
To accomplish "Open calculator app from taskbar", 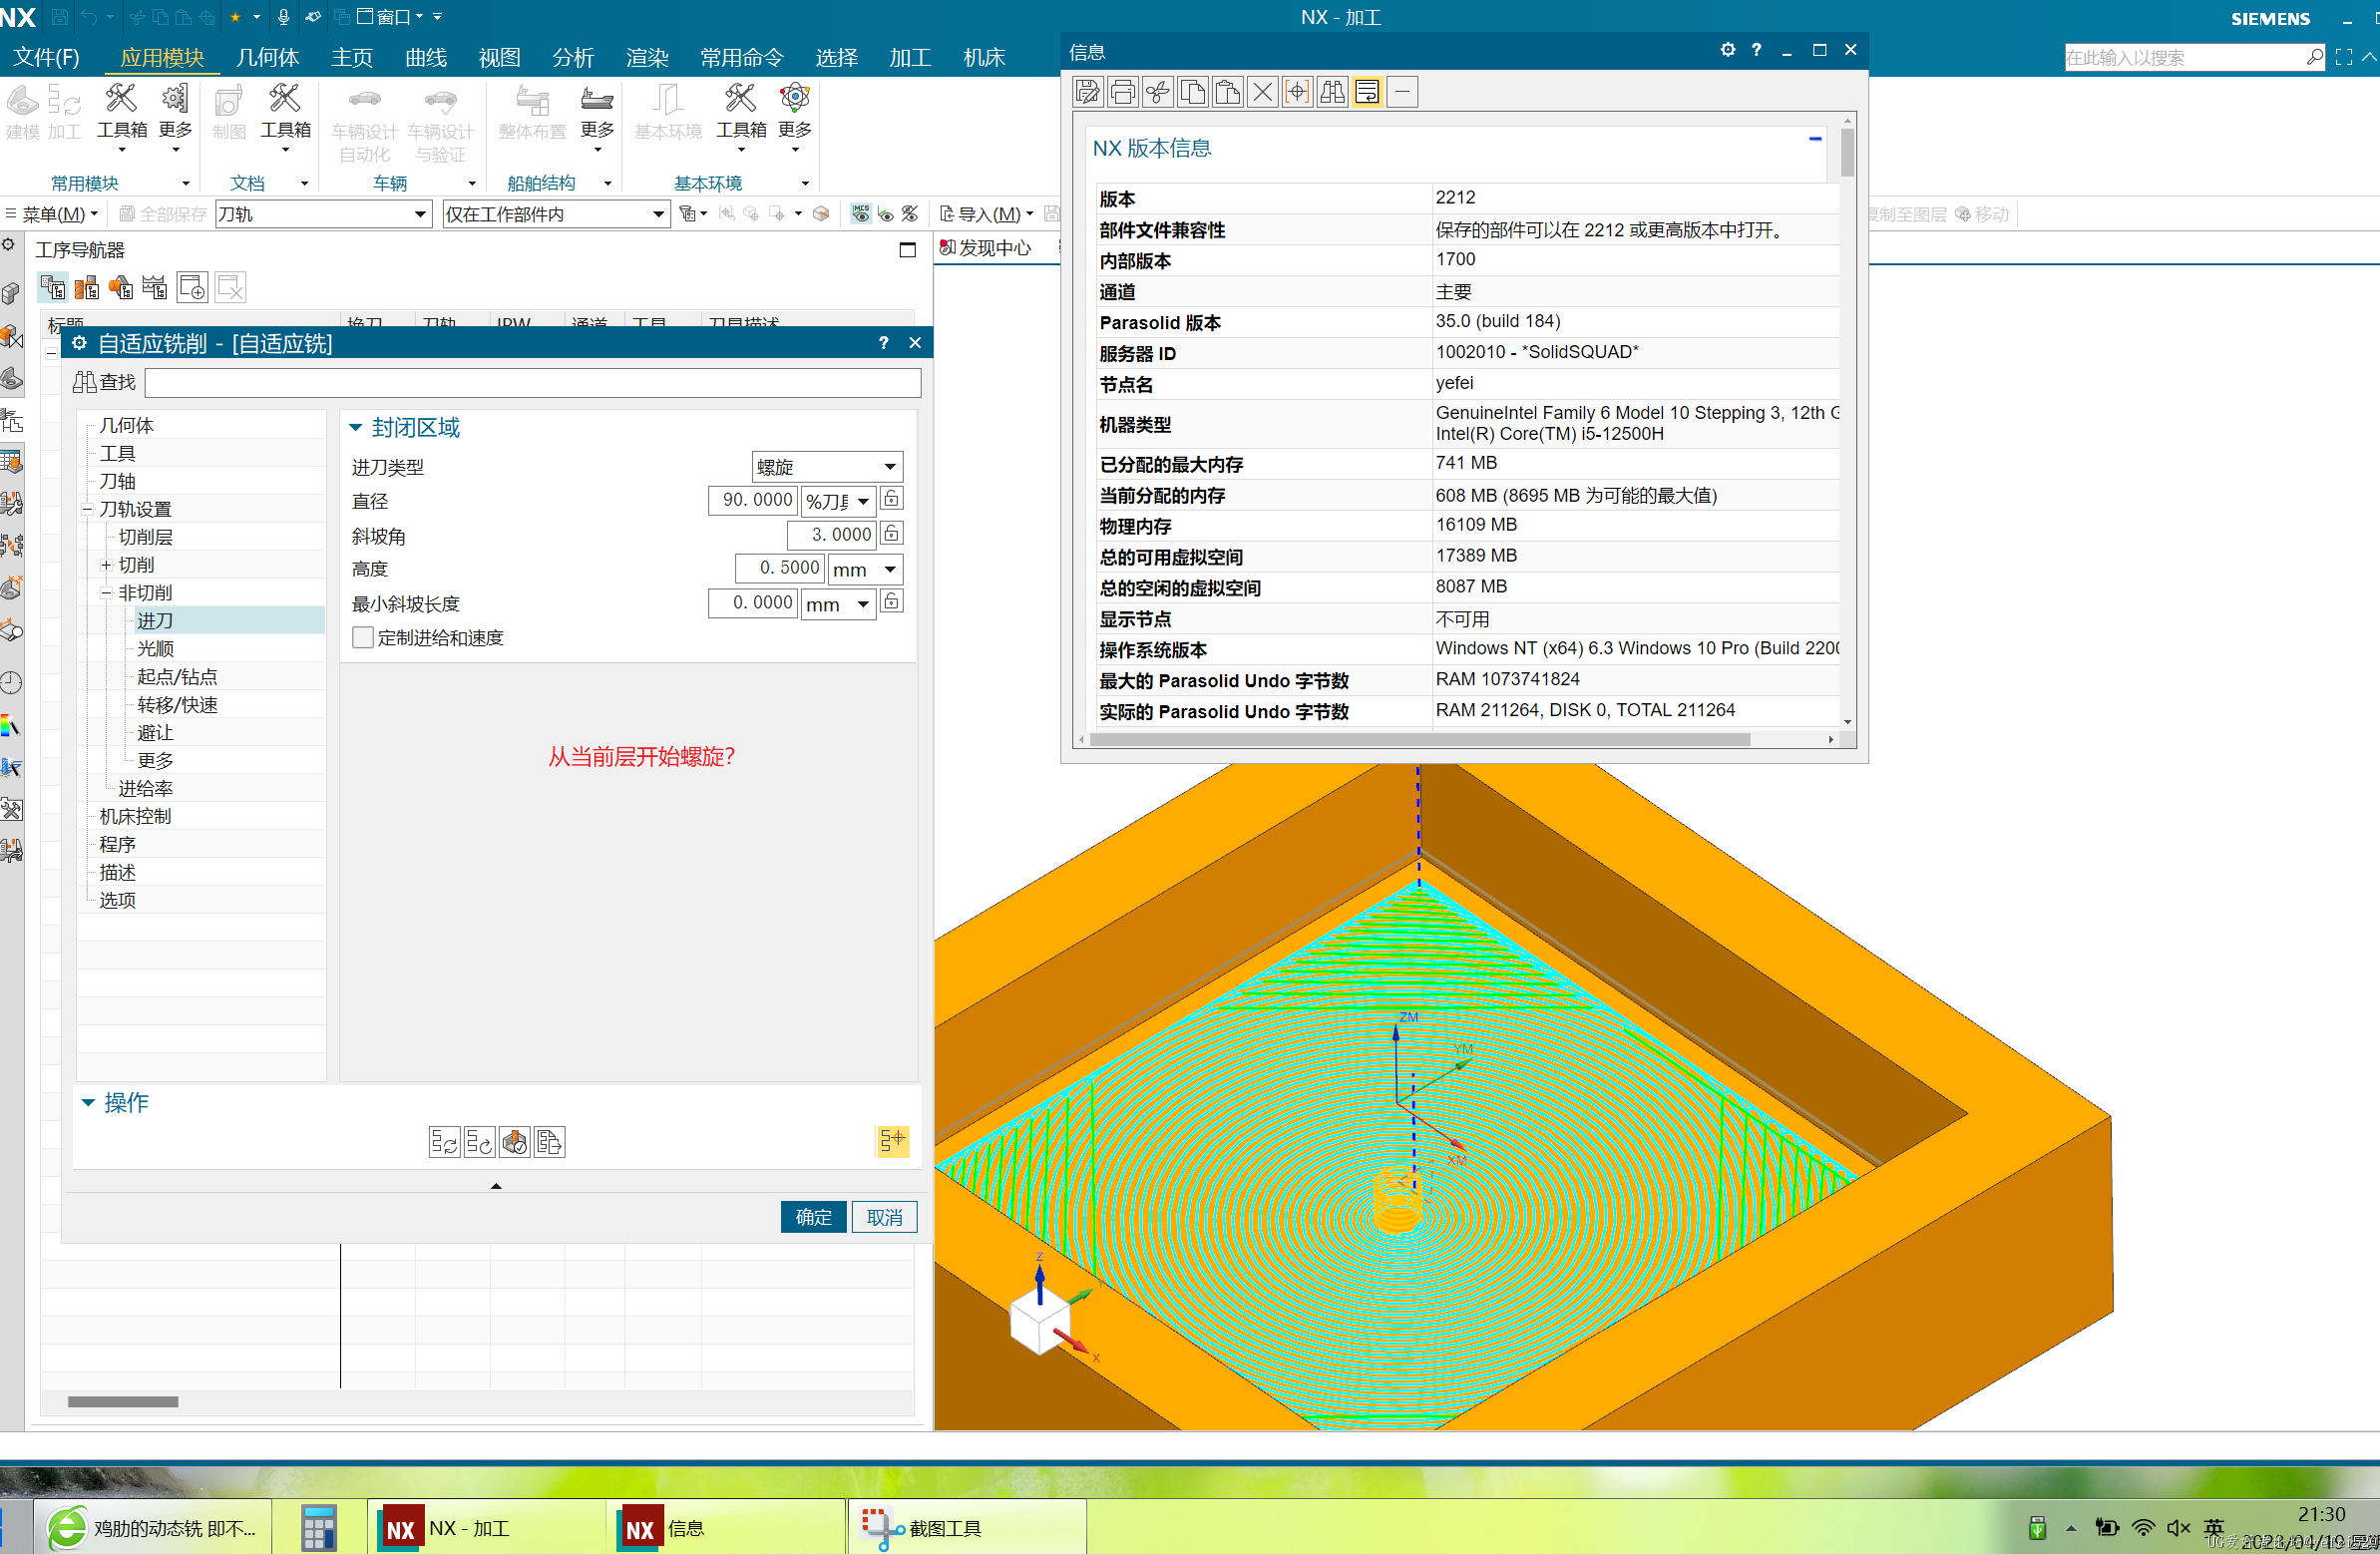I will (319, 1527).
